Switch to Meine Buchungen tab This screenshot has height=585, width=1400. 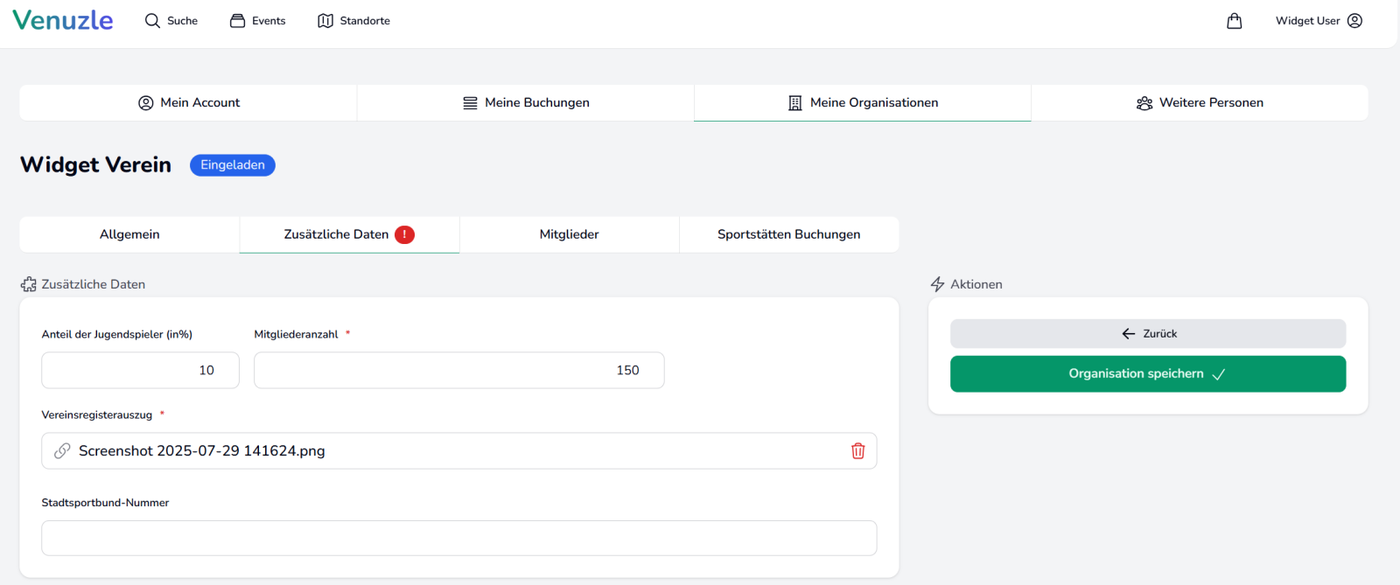point(526,103)
